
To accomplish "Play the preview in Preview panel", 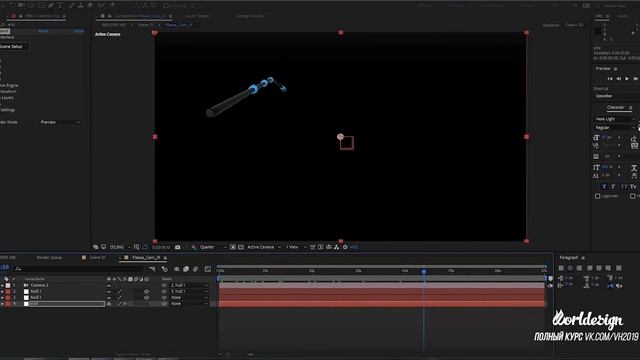I will pos(627,78).
